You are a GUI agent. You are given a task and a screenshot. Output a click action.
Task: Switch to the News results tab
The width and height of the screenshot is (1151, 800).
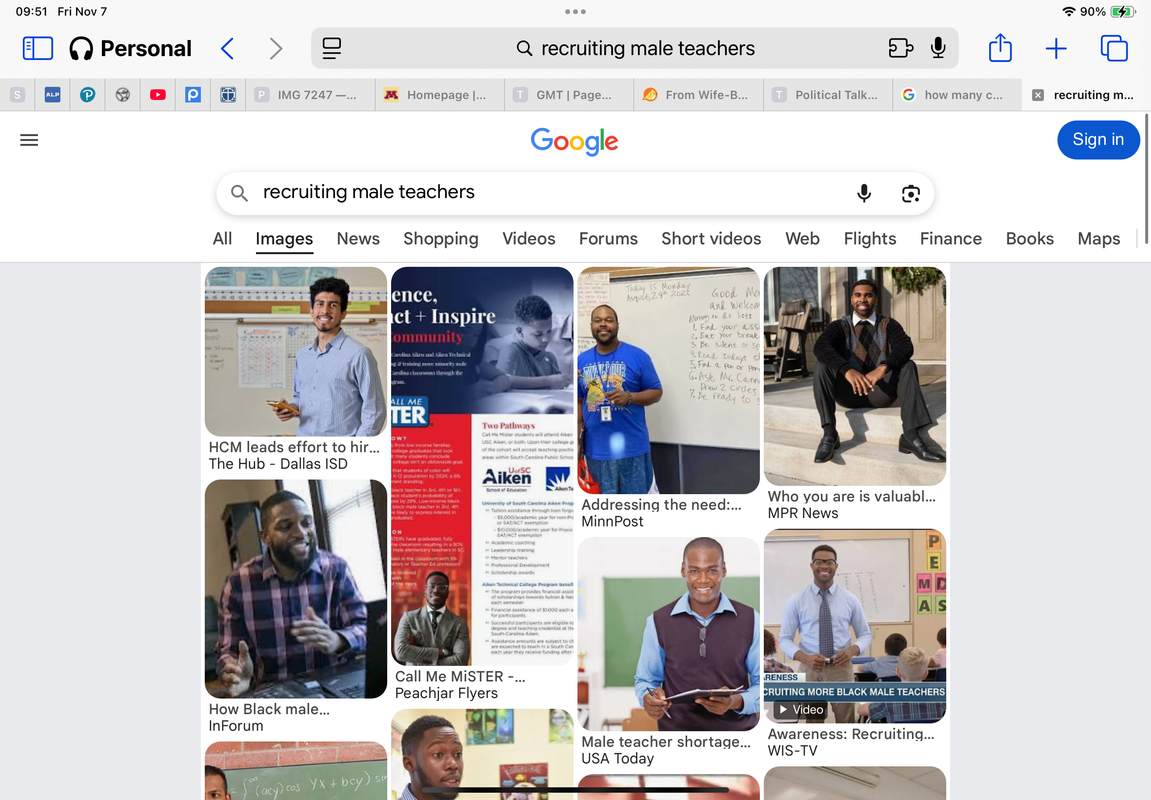(358, 239)
